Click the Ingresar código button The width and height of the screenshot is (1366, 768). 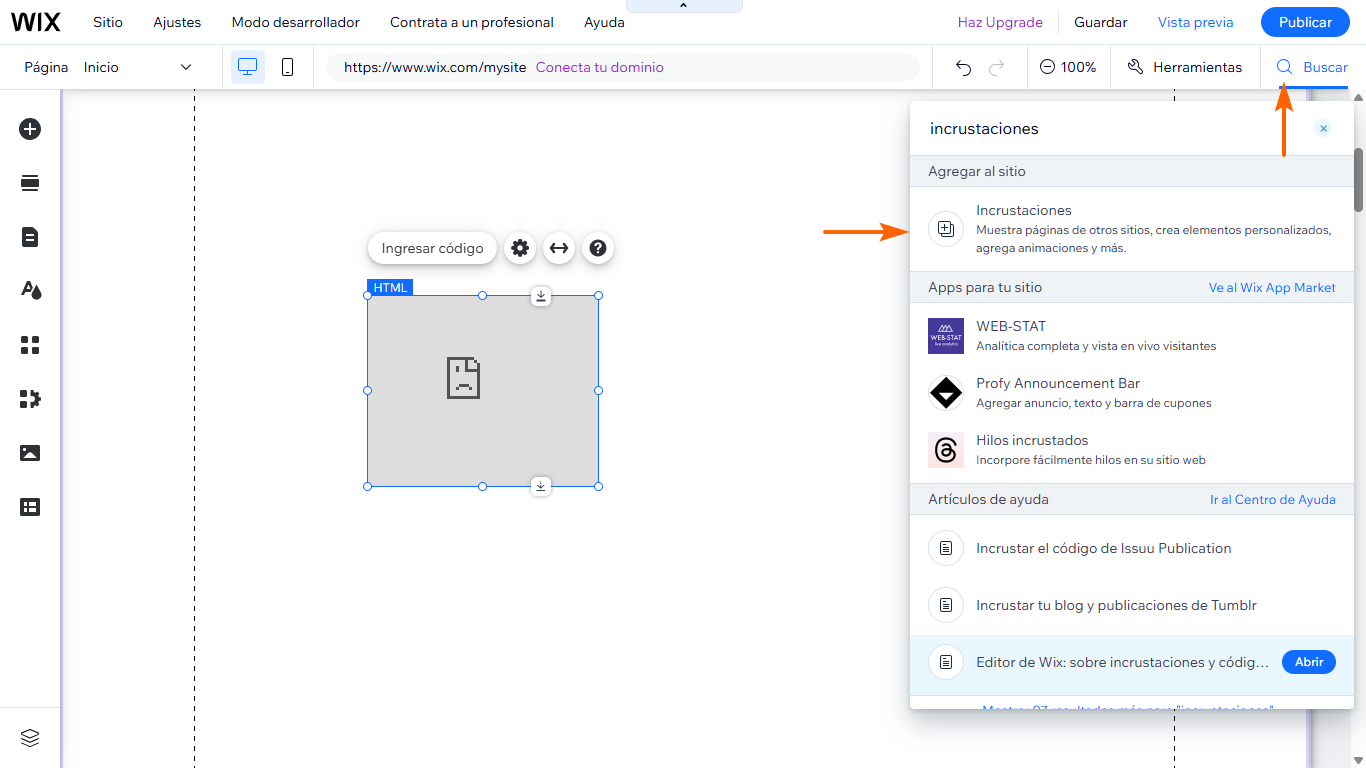(x=432, y=248)
